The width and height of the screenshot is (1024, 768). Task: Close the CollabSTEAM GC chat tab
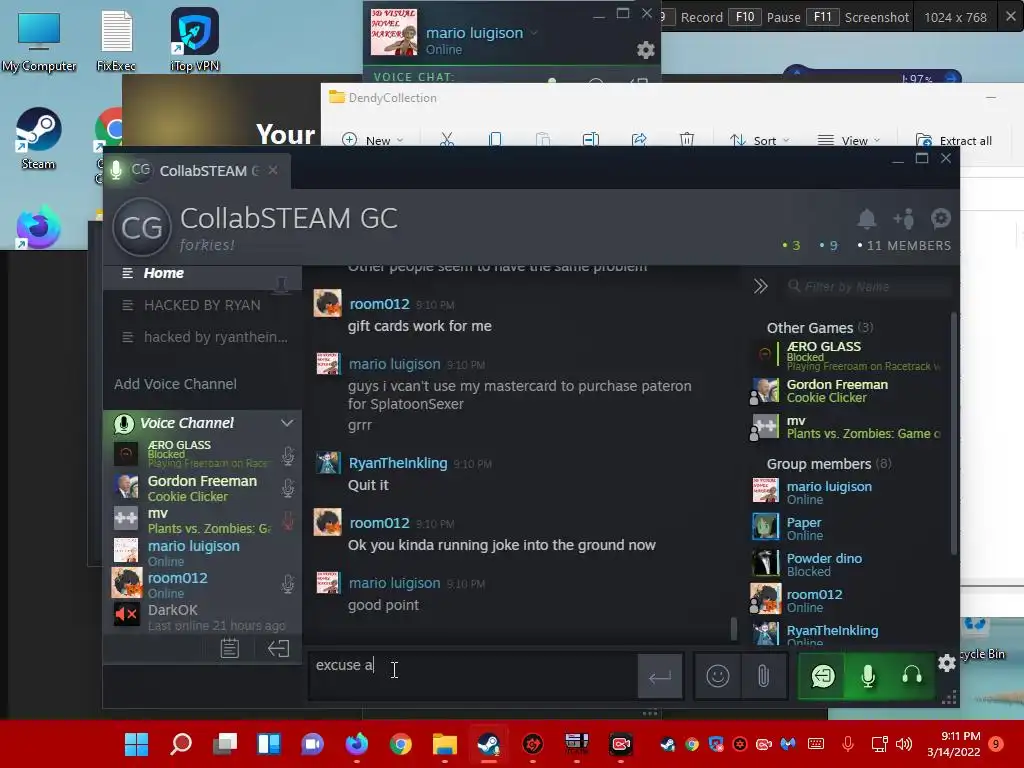point(273,170)
